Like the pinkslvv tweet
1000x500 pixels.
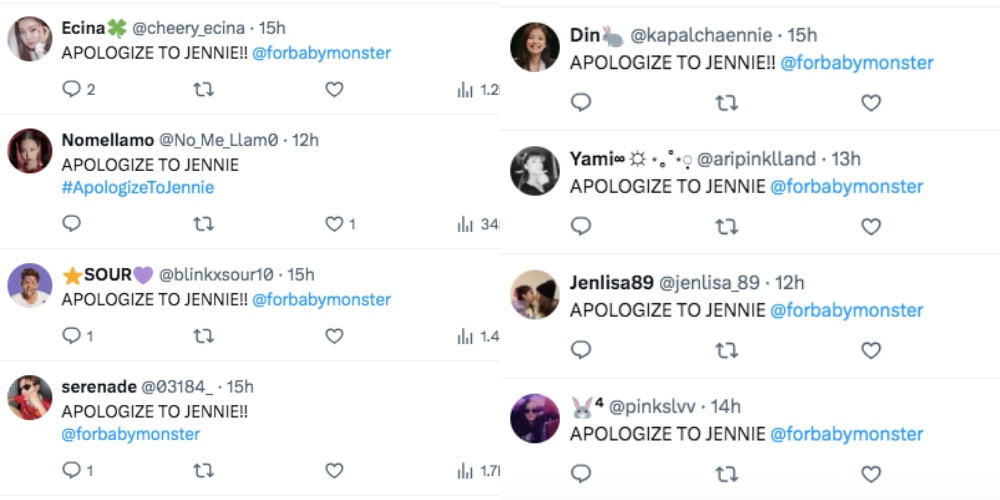[871, 474]
